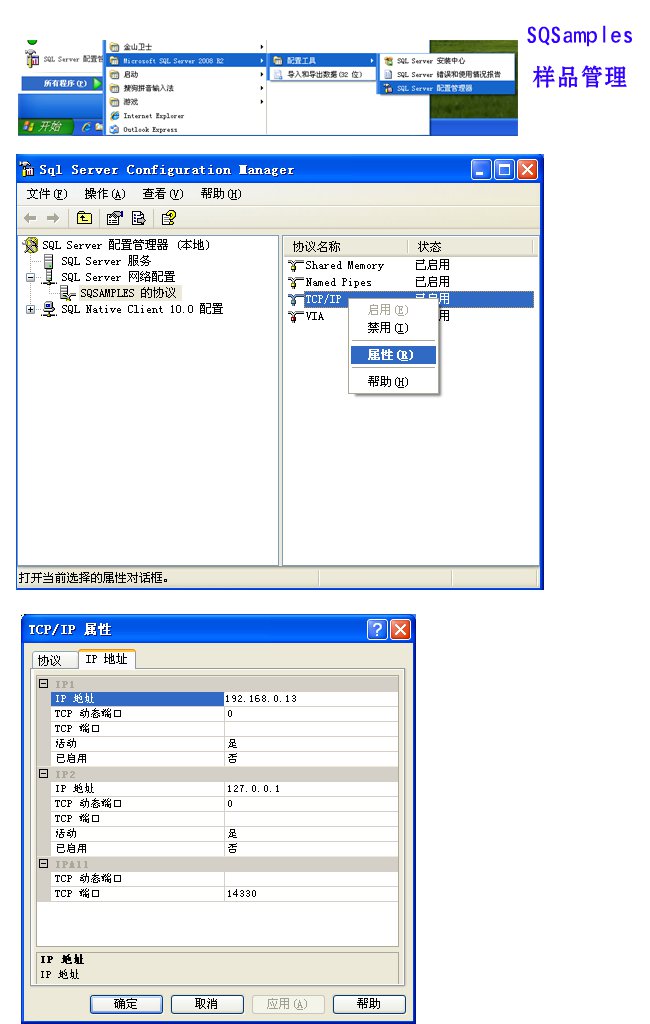The image size is (650, 1024).
Task: Click the 帮助 button in TCP/IP dialog
Action: (x=369, y=1004)
